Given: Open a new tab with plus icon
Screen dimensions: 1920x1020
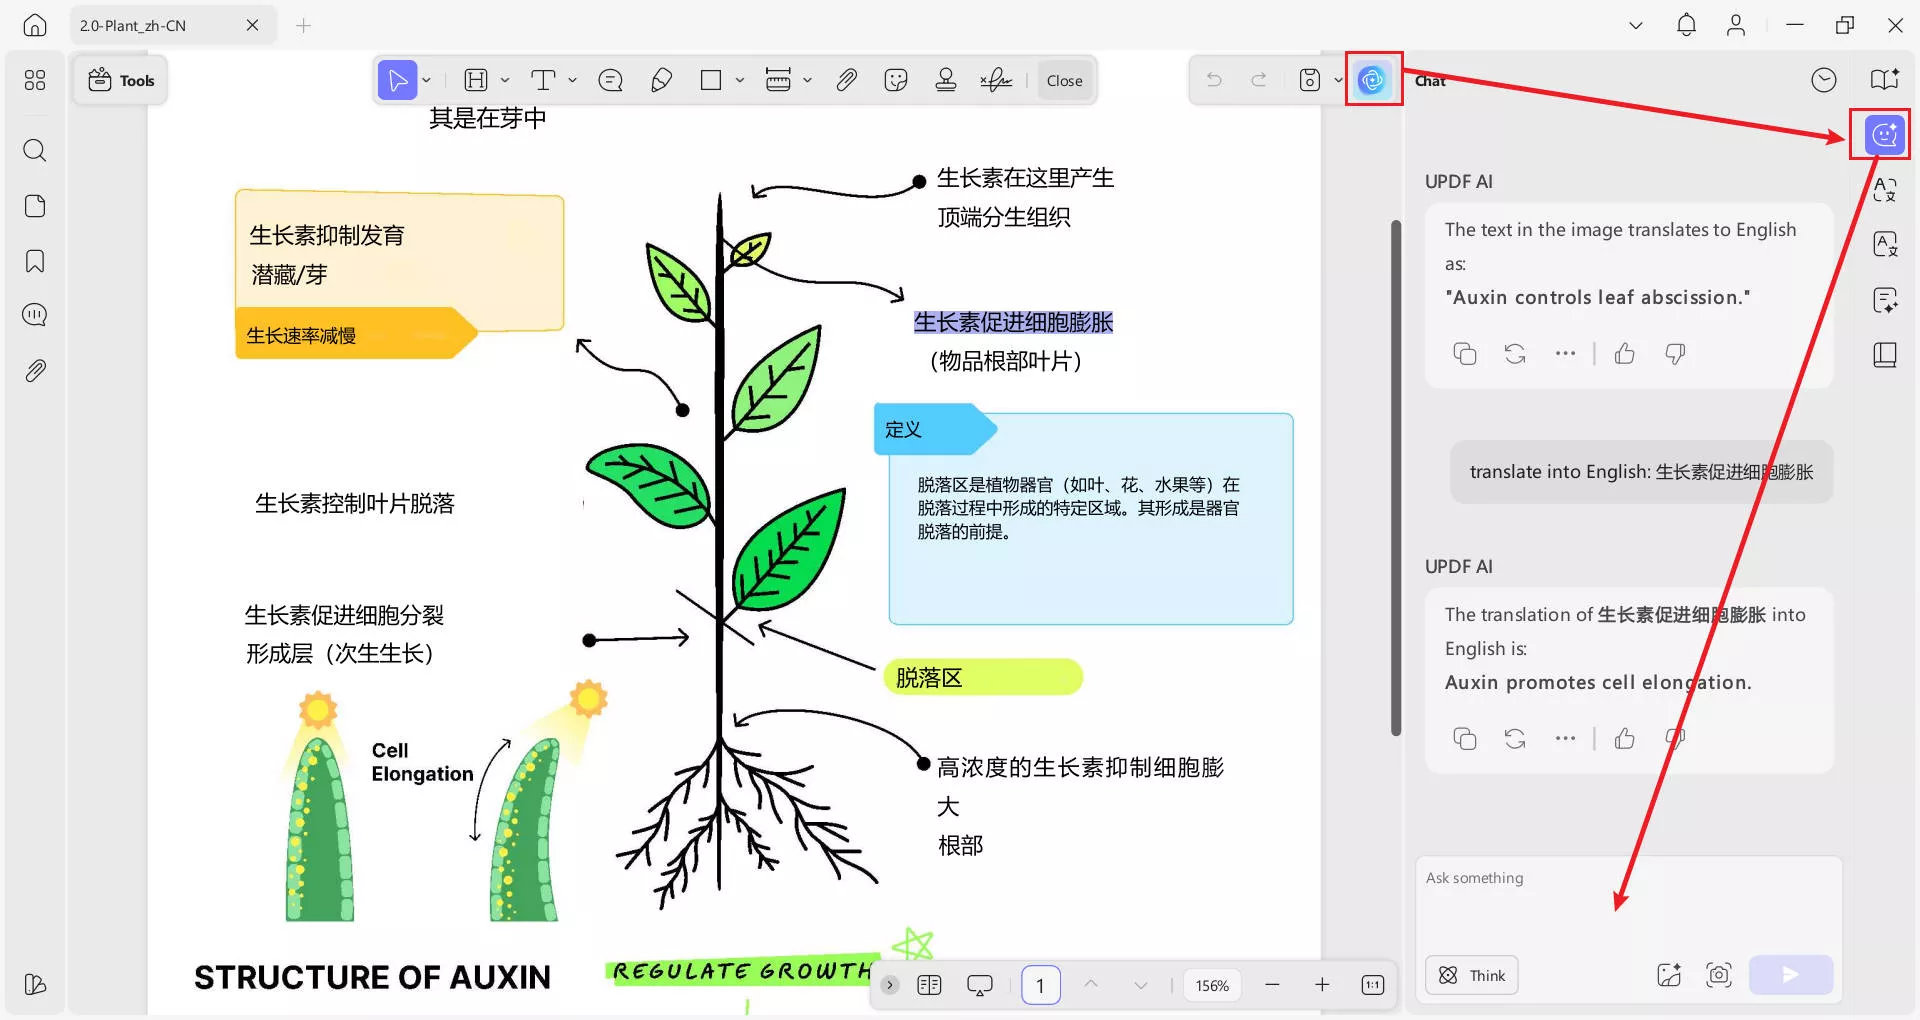Looking at the screenshot, I should click(x=304, y=25).
